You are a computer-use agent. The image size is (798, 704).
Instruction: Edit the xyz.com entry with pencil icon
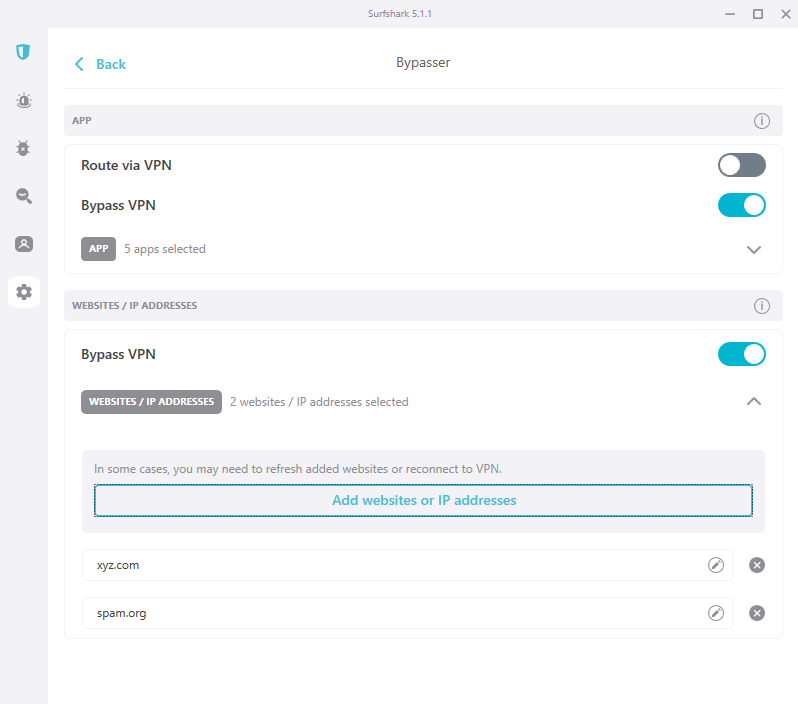pos(716,565)
